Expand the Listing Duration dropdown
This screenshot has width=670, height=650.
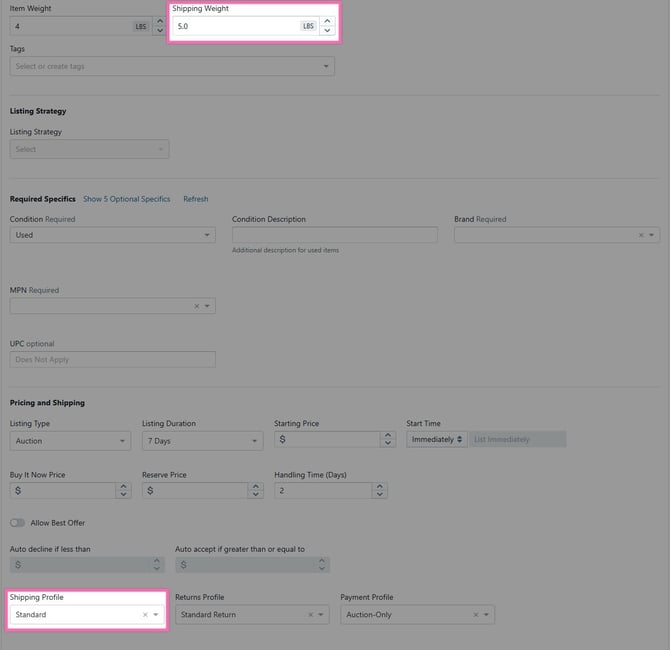[202, 440]
